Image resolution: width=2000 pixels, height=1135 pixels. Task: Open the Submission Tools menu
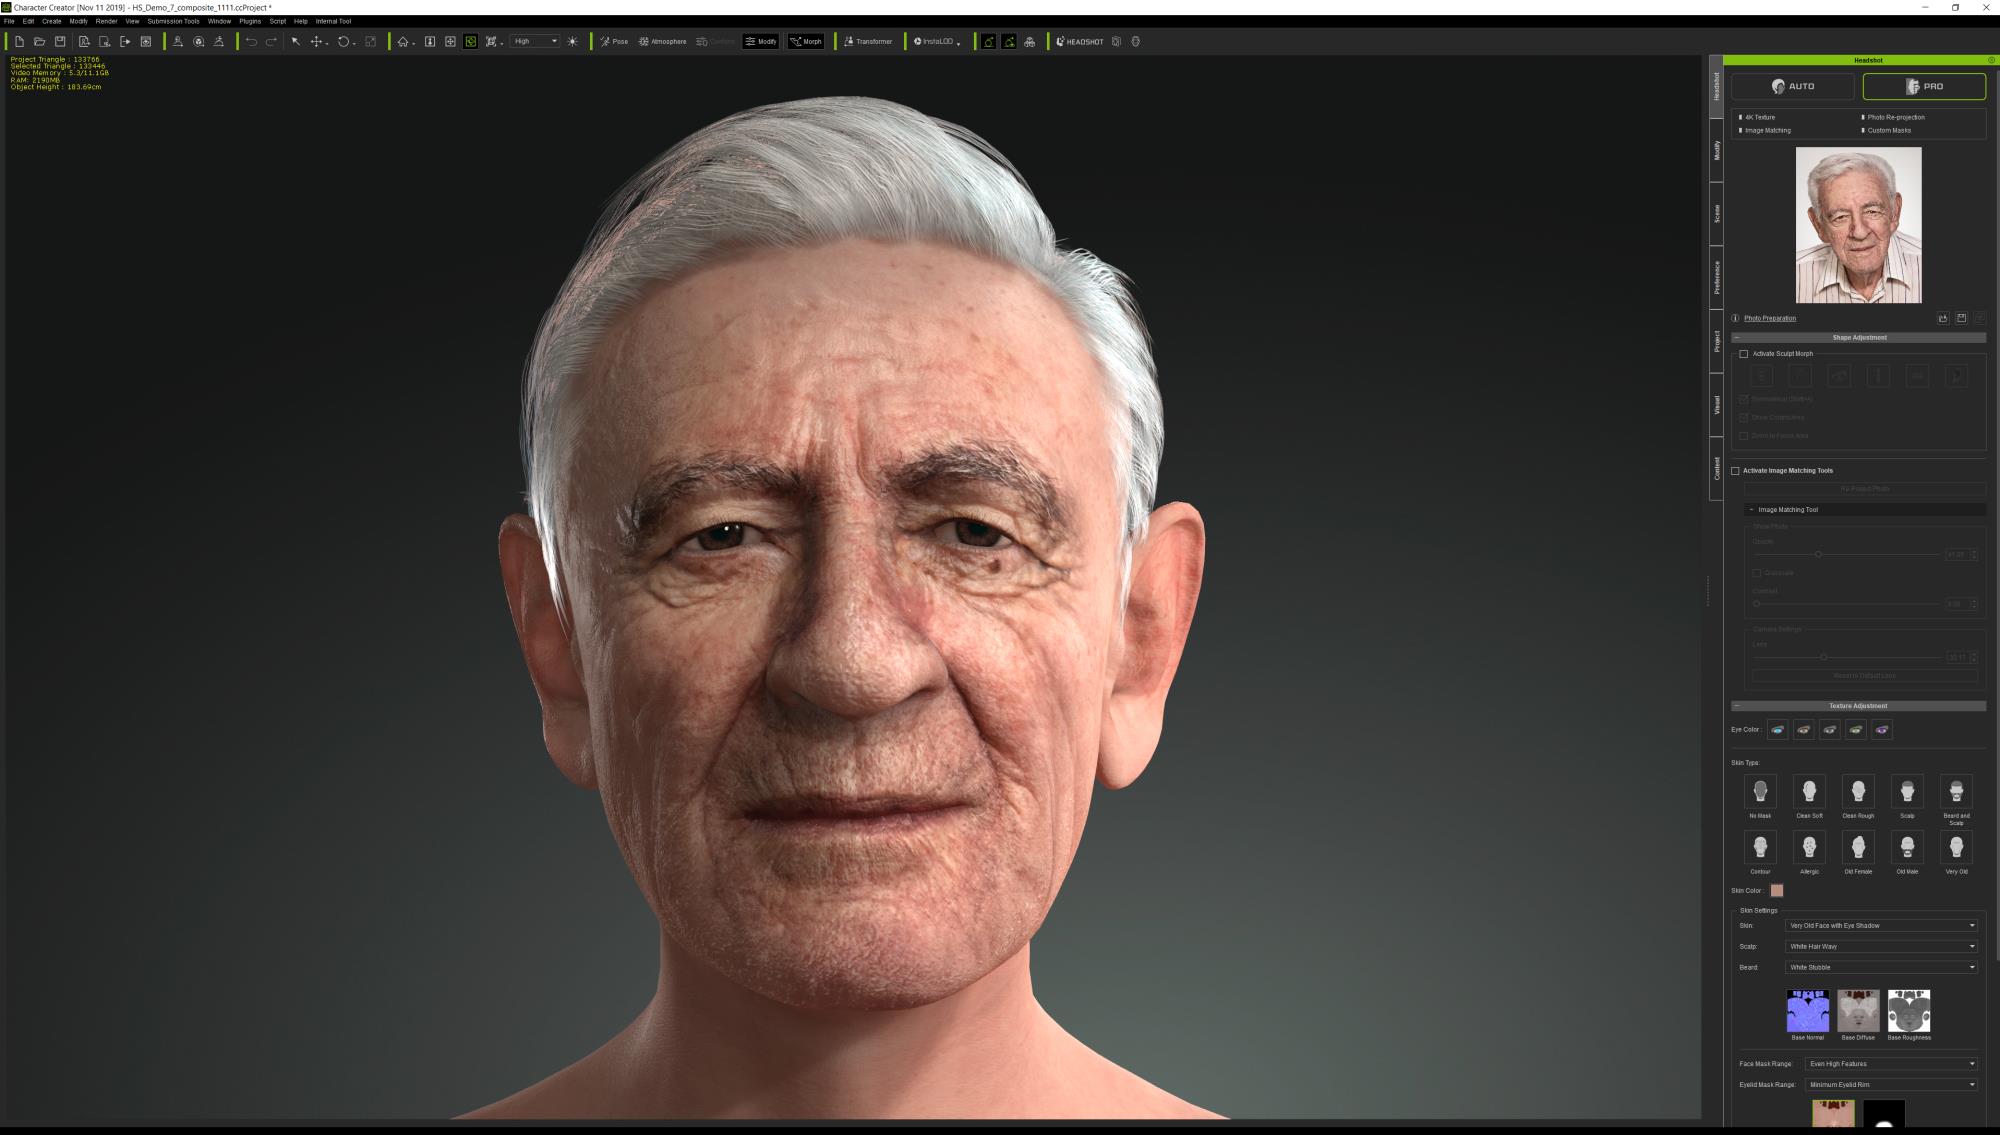pos(173,21)
